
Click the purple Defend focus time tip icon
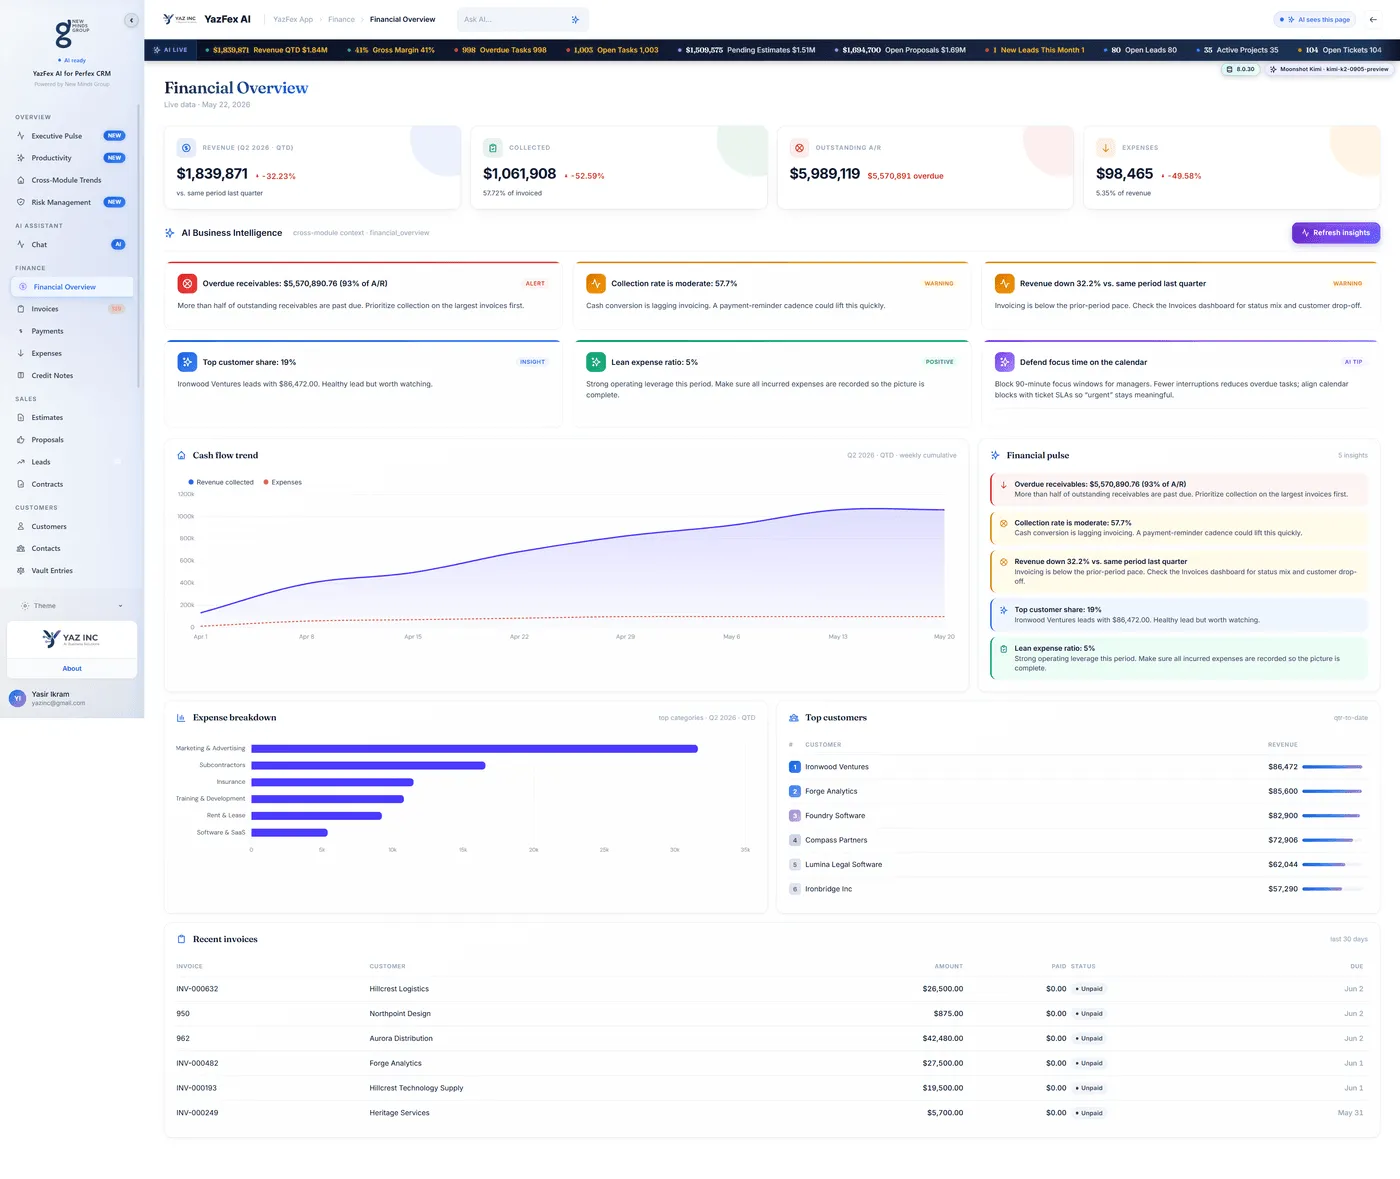point(1004,362)
